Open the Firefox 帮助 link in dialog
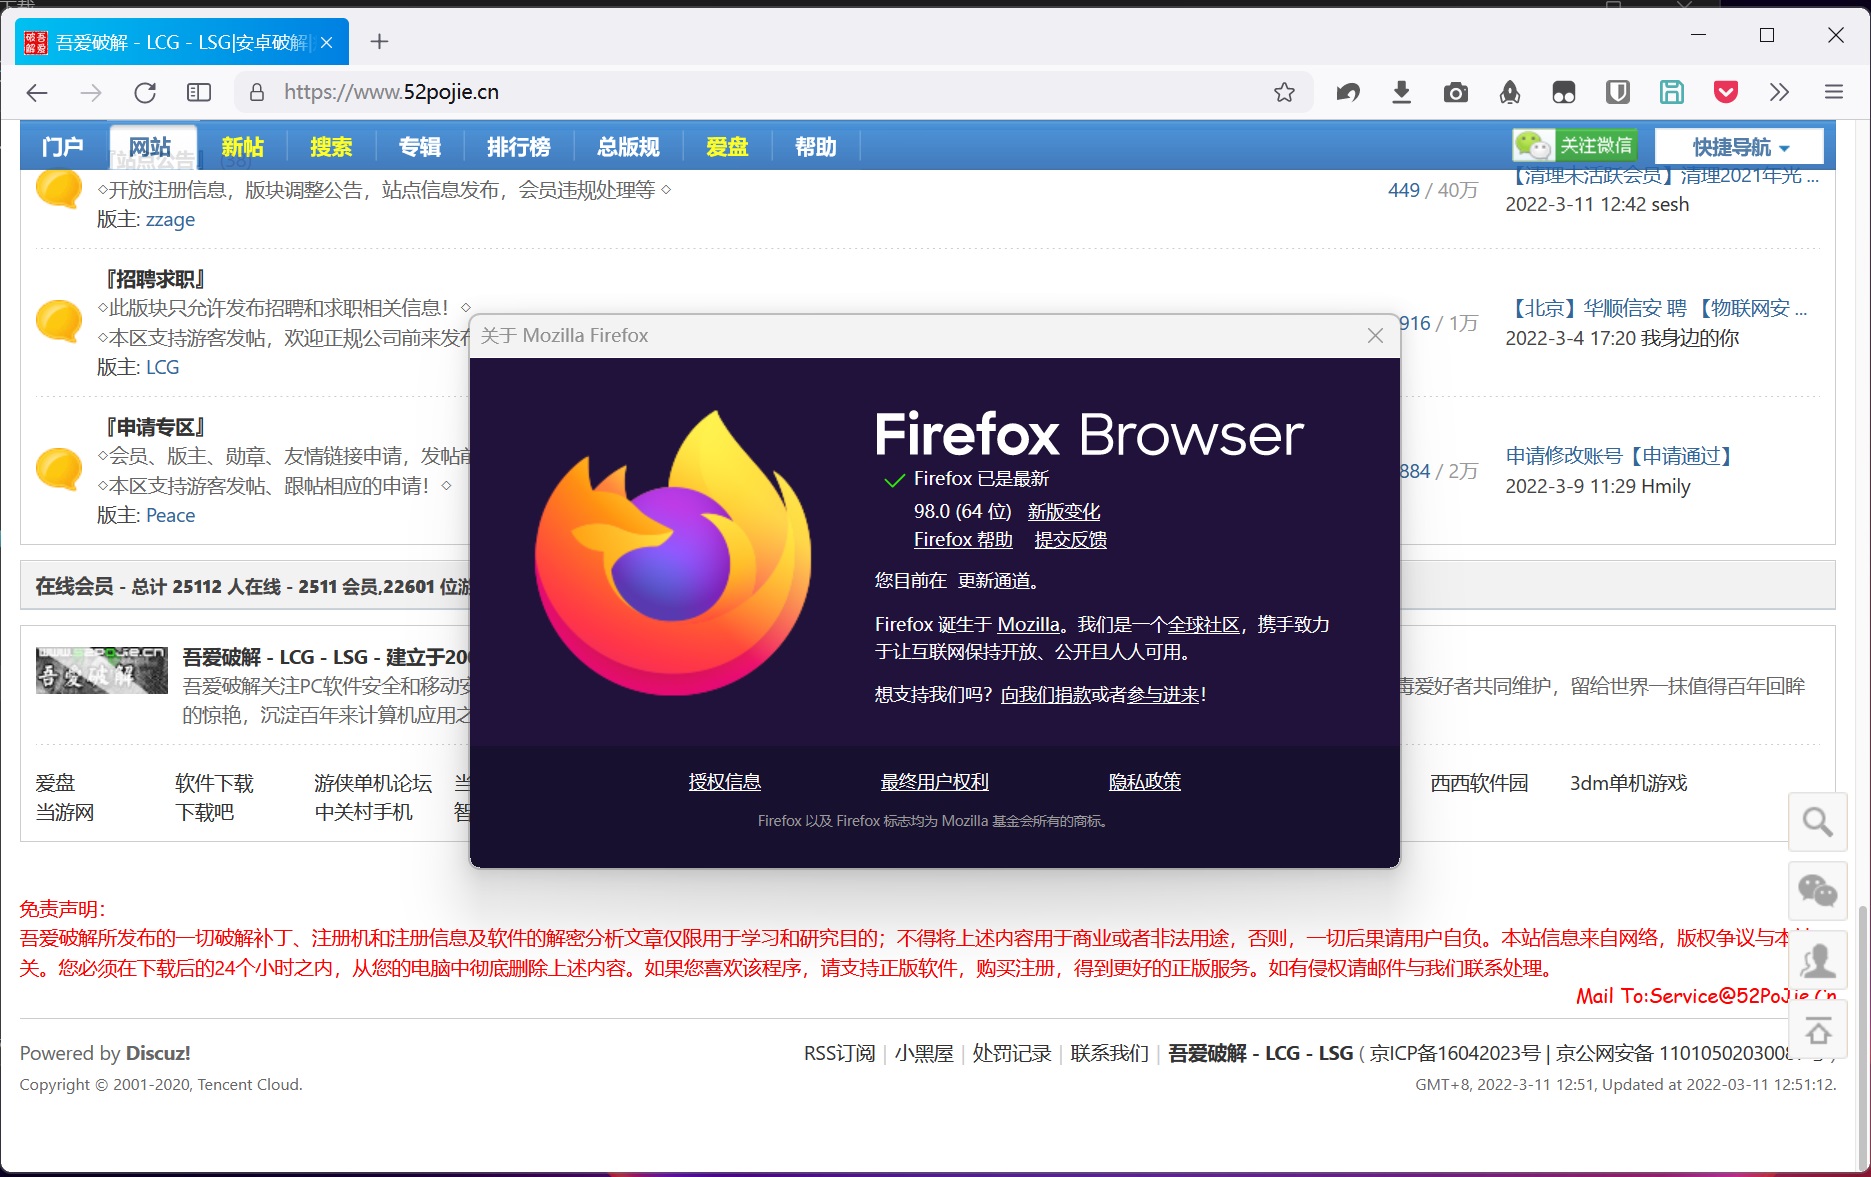The height and width of the screenshot is (1177, 1871). 963,540
